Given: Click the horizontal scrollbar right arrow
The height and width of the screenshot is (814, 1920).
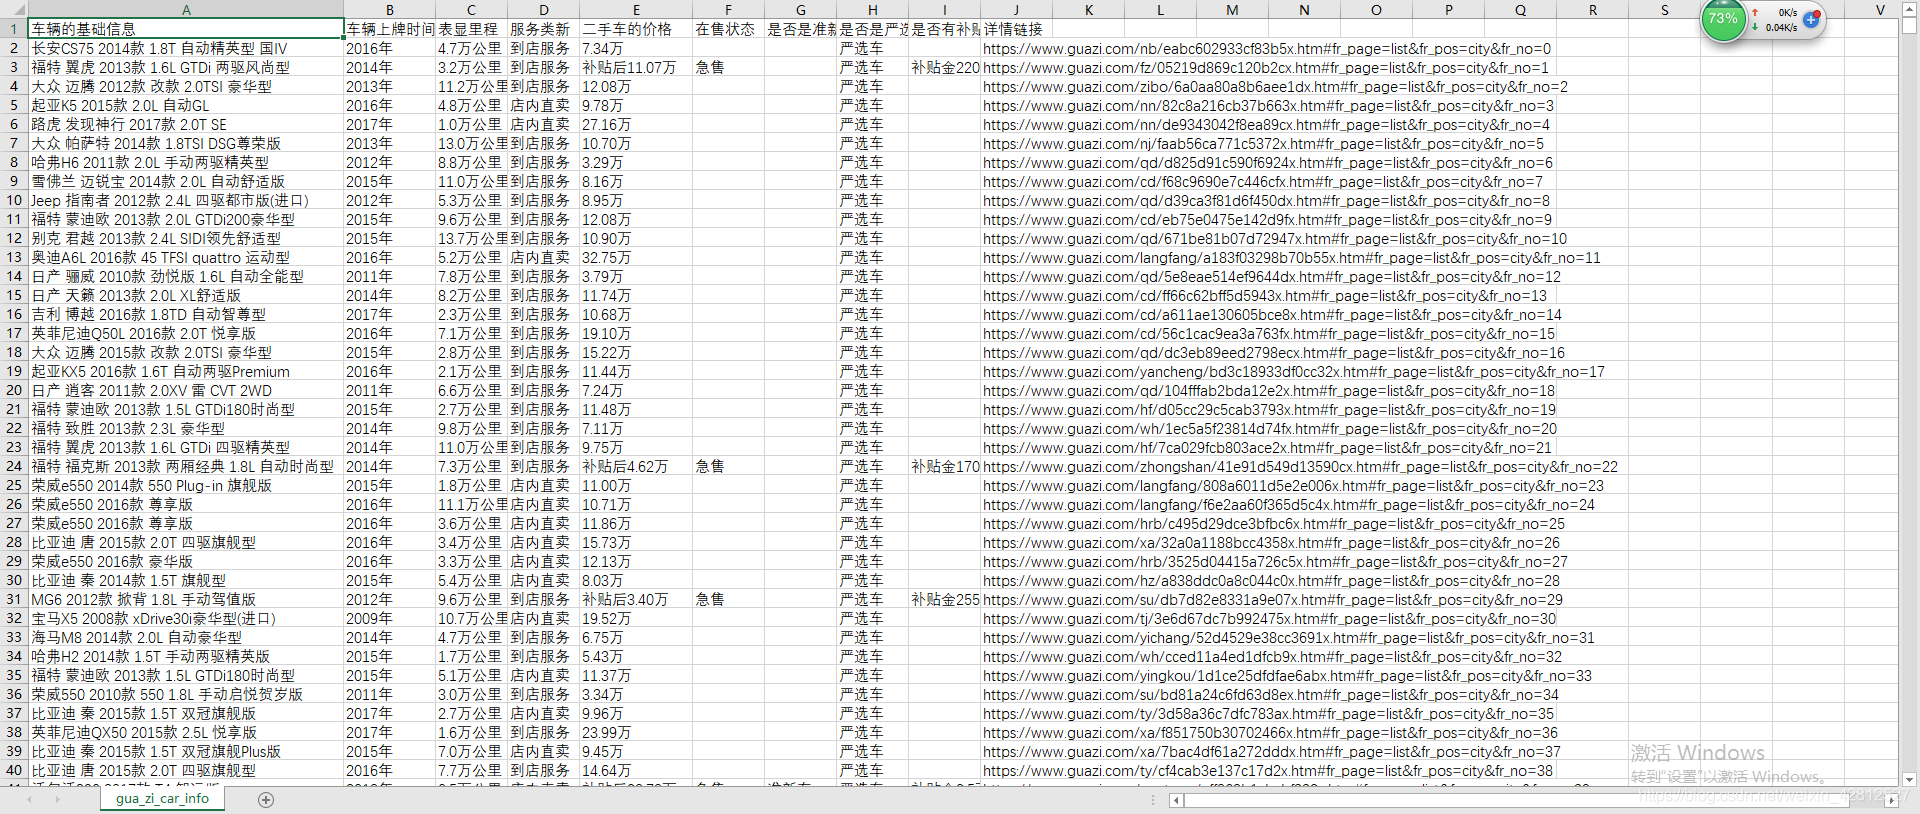Looking at the screenshot, I should [x=1892, y=800].
